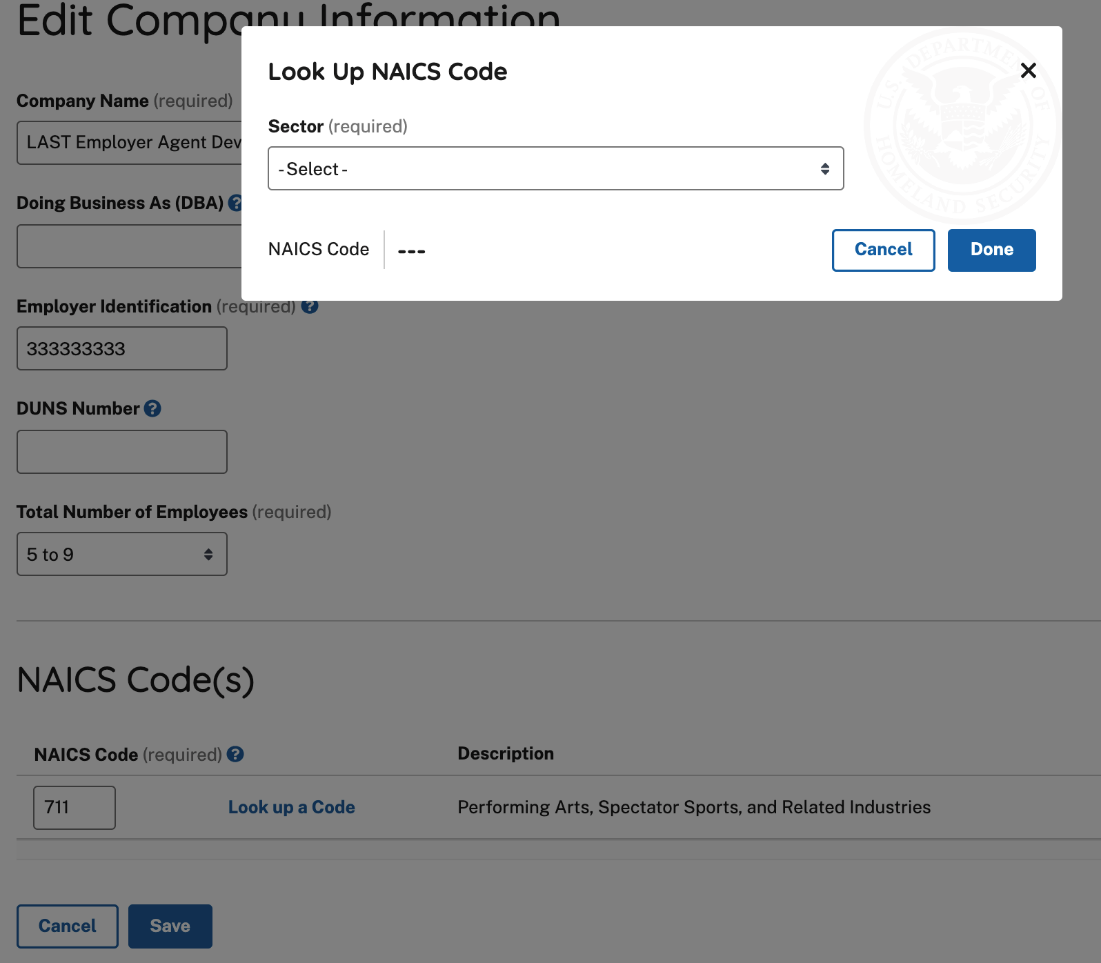Click the Company Name (required) label
The image size is (1101, 963).
(x=124, y=101)
